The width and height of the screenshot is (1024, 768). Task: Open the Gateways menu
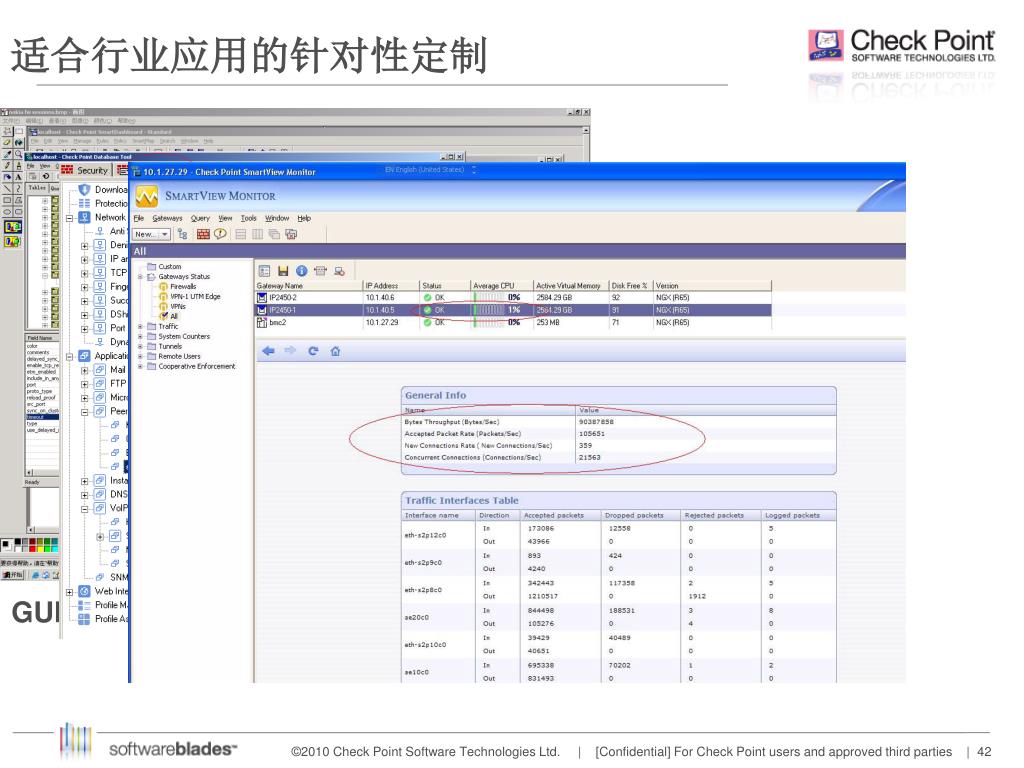(x=167, y=218)
